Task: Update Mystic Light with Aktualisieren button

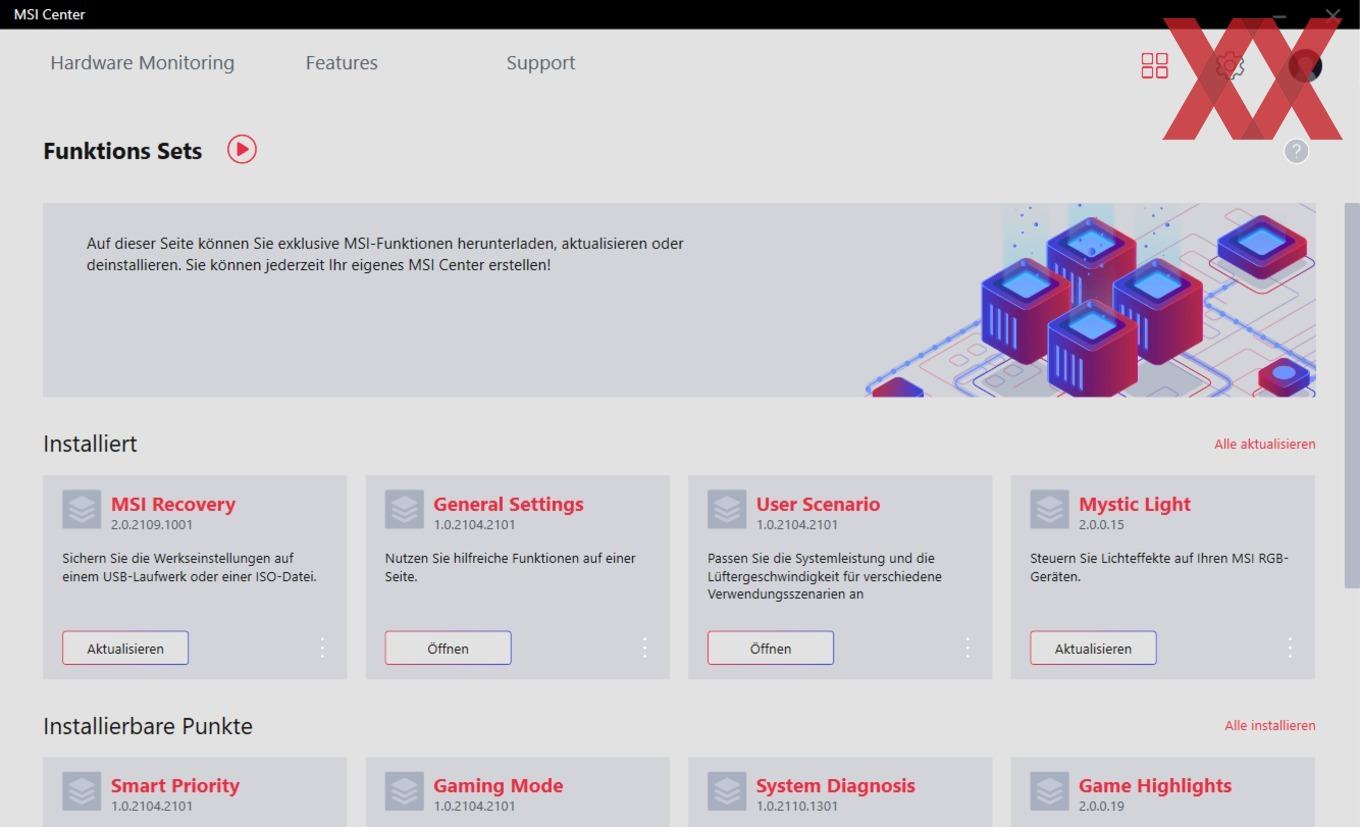Action: tap(1093, 648)
